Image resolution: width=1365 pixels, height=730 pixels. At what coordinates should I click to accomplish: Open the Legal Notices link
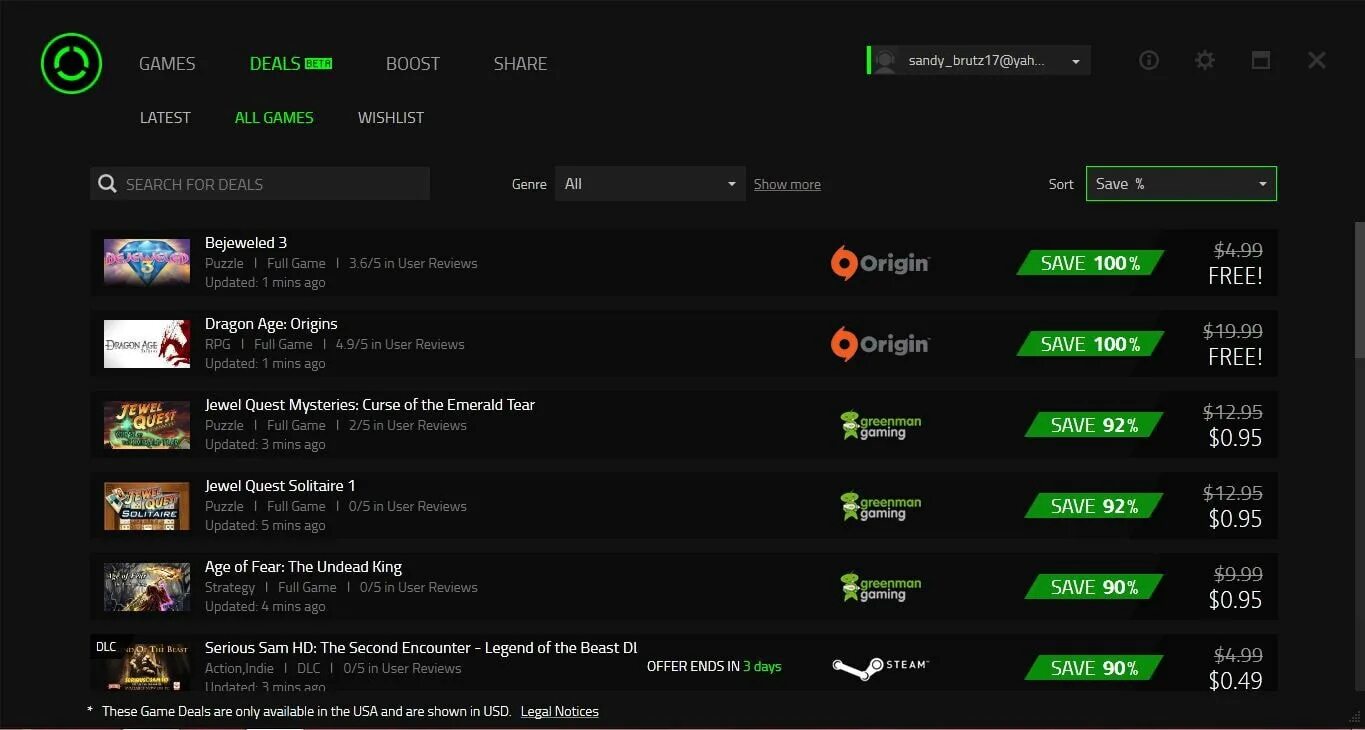pyautogui.click(x=560, y=711)
